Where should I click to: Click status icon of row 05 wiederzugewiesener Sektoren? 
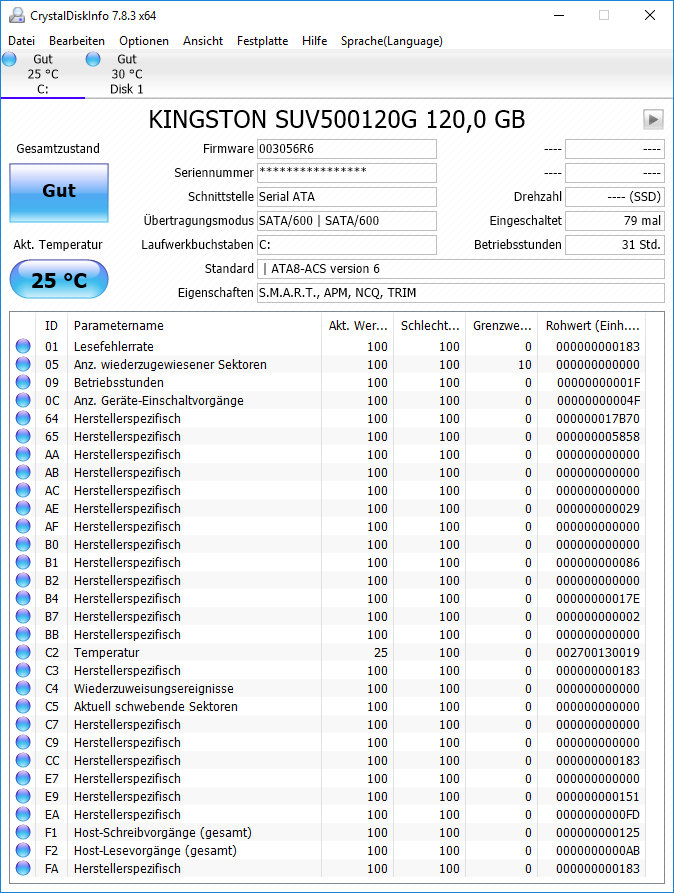[x=23, y=364]
